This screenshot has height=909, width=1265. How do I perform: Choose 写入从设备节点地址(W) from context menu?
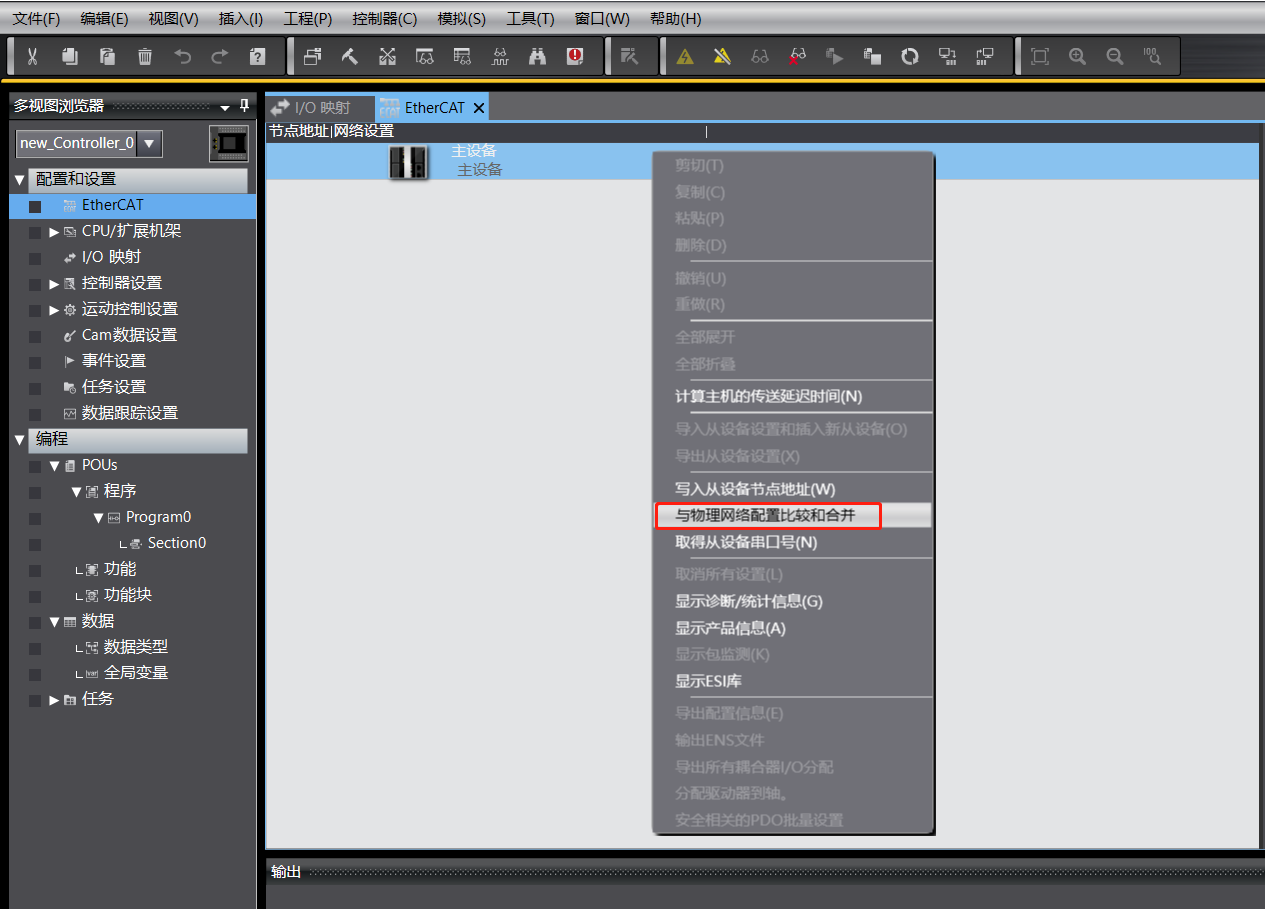click(x=754, y=489)
